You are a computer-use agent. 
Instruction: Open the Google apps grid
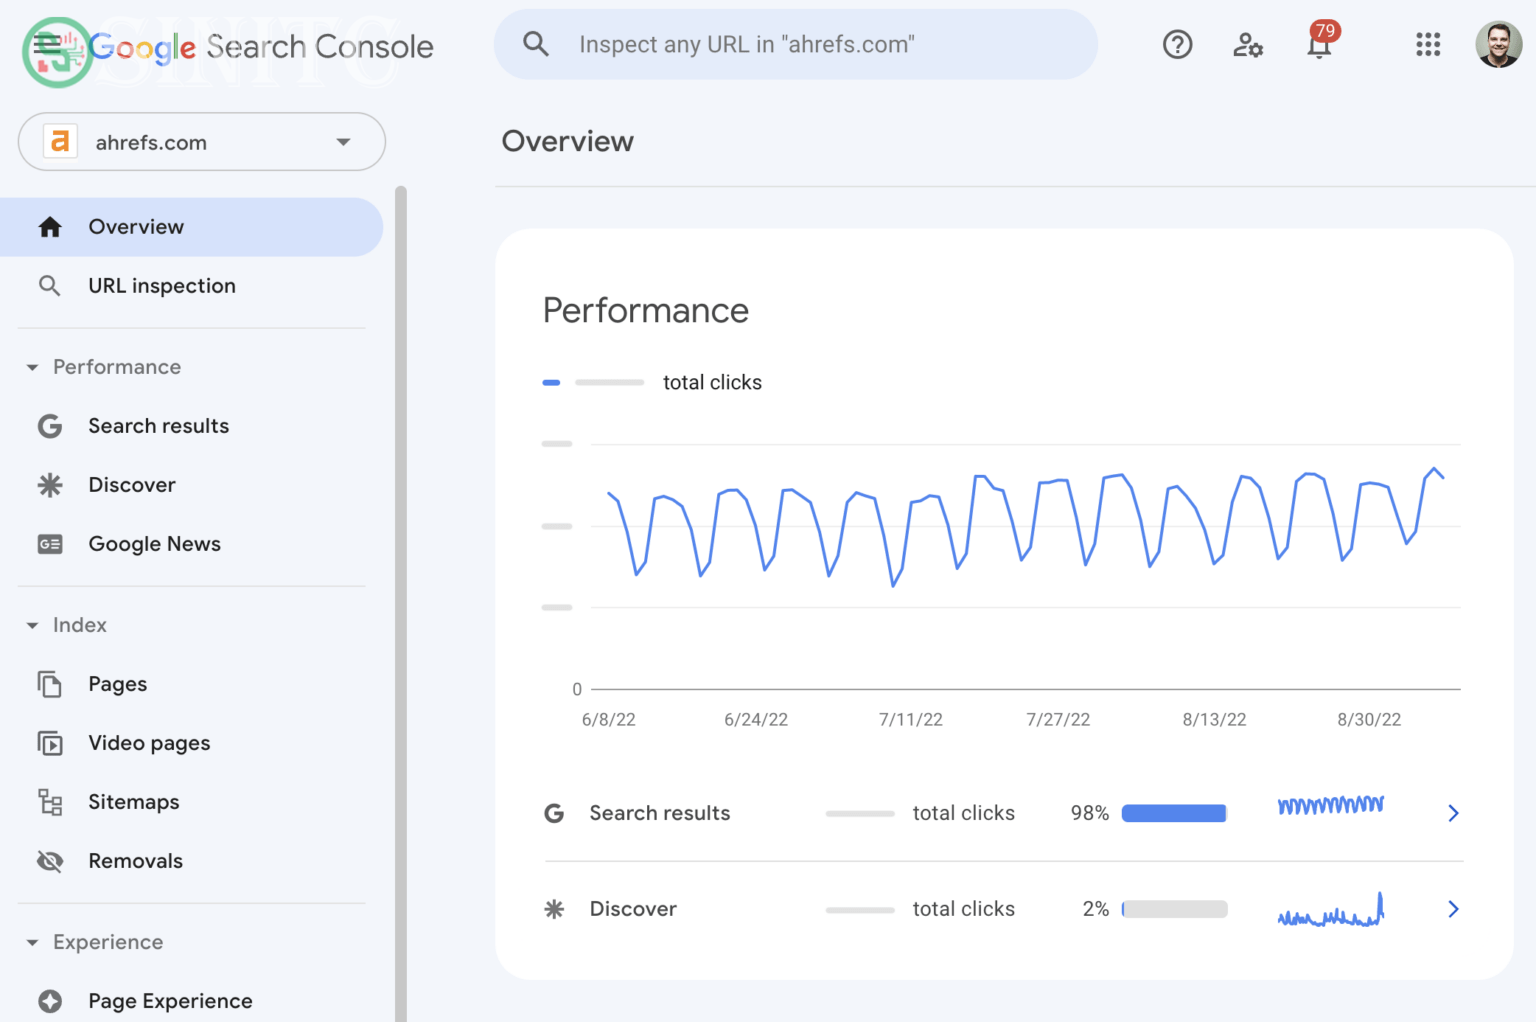(1428, 44)
